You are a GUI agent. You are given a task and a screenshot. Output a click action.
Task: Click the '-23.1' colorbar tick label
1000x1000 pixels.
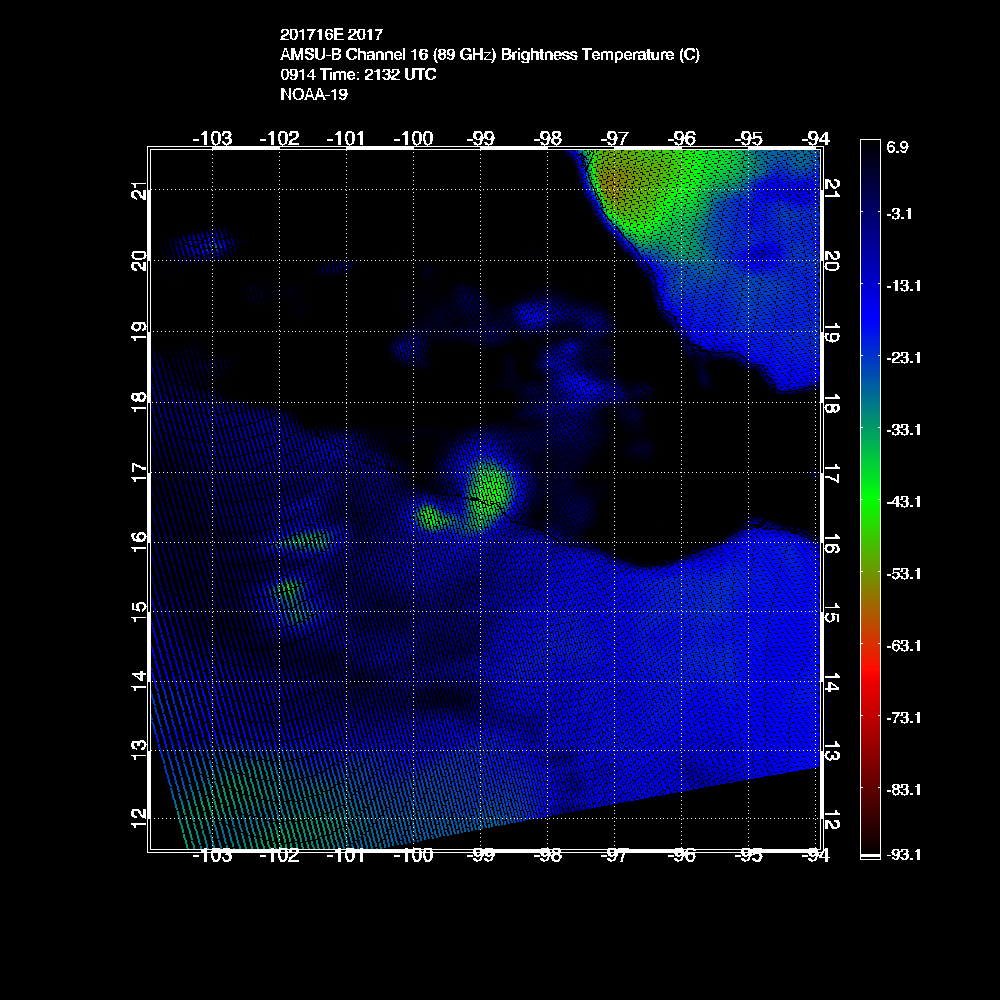pyautogui.click(x=903, y=358)
